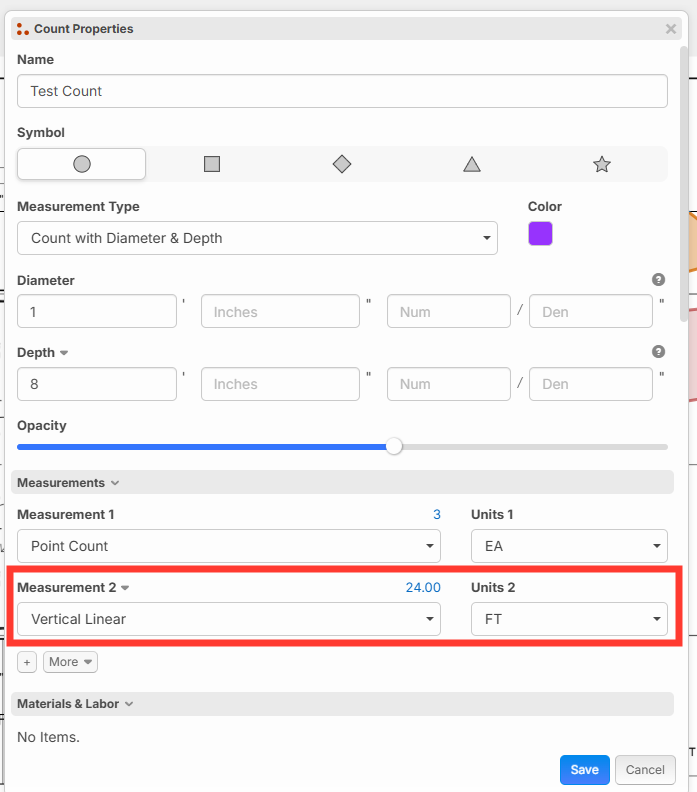Open the Units 2 FT dropdown
This screenshot has height=792, width=697.
click(x=569, y=619)
